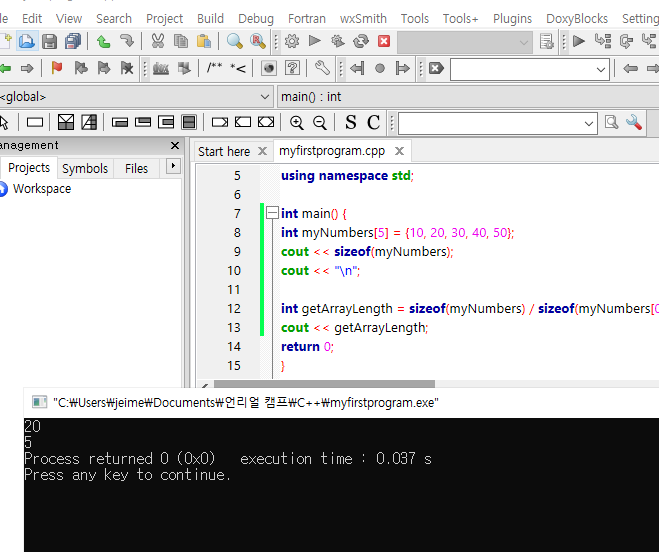Open DoxyBlocks preferences with the wrench icon
Image resolution: width=659 pixels, height=552 pixels.
(322, 68)
